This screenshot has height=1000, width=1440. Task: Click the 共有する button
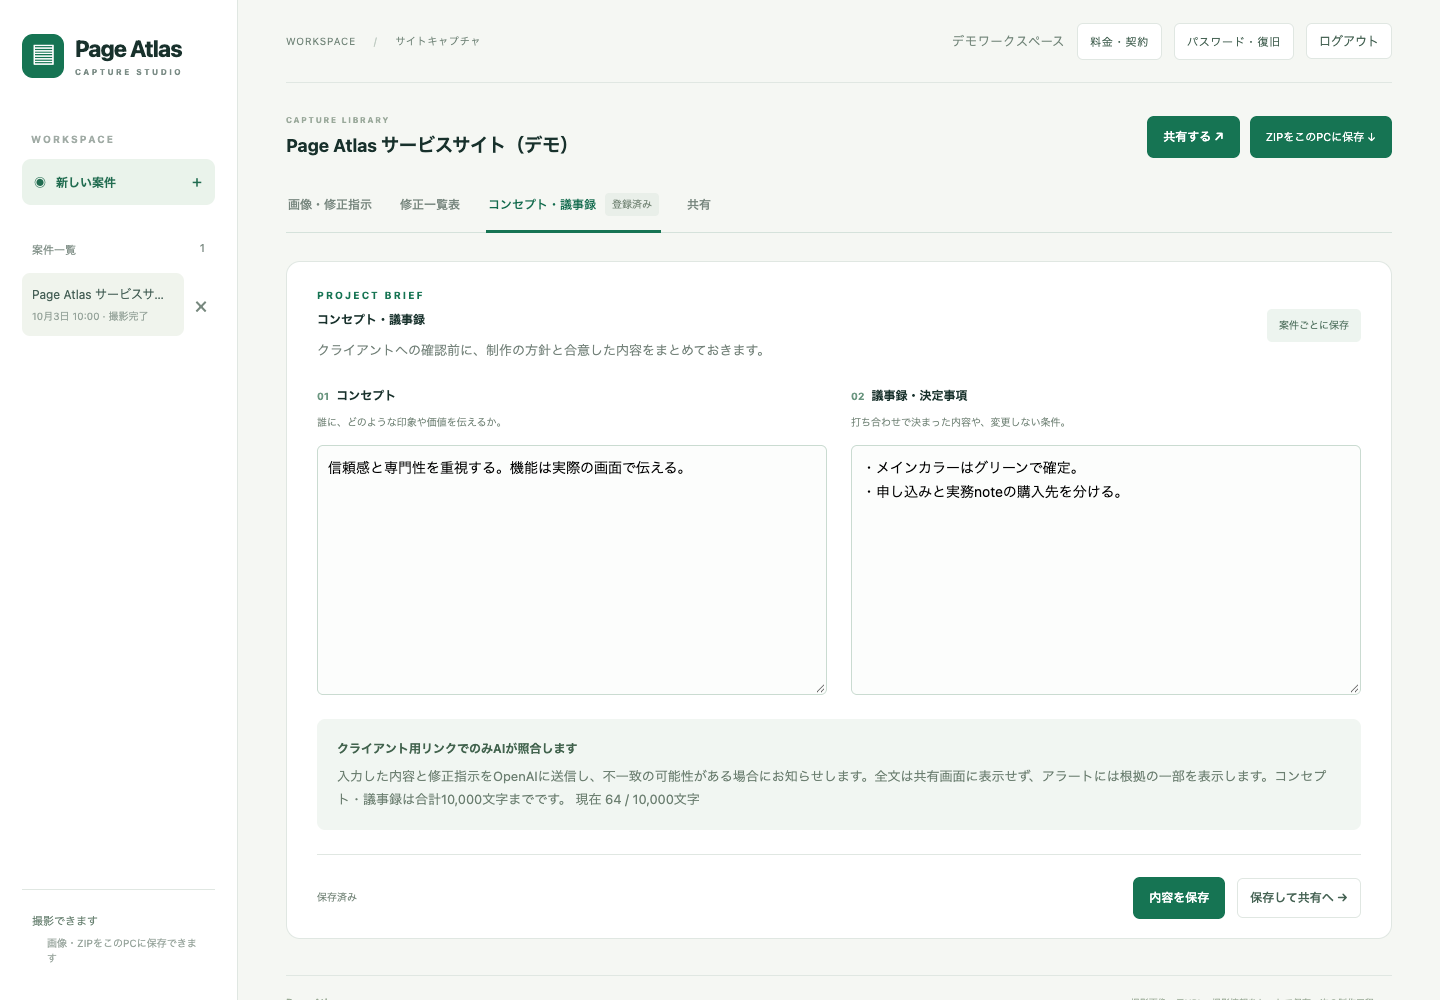[x=1193, y=137]
